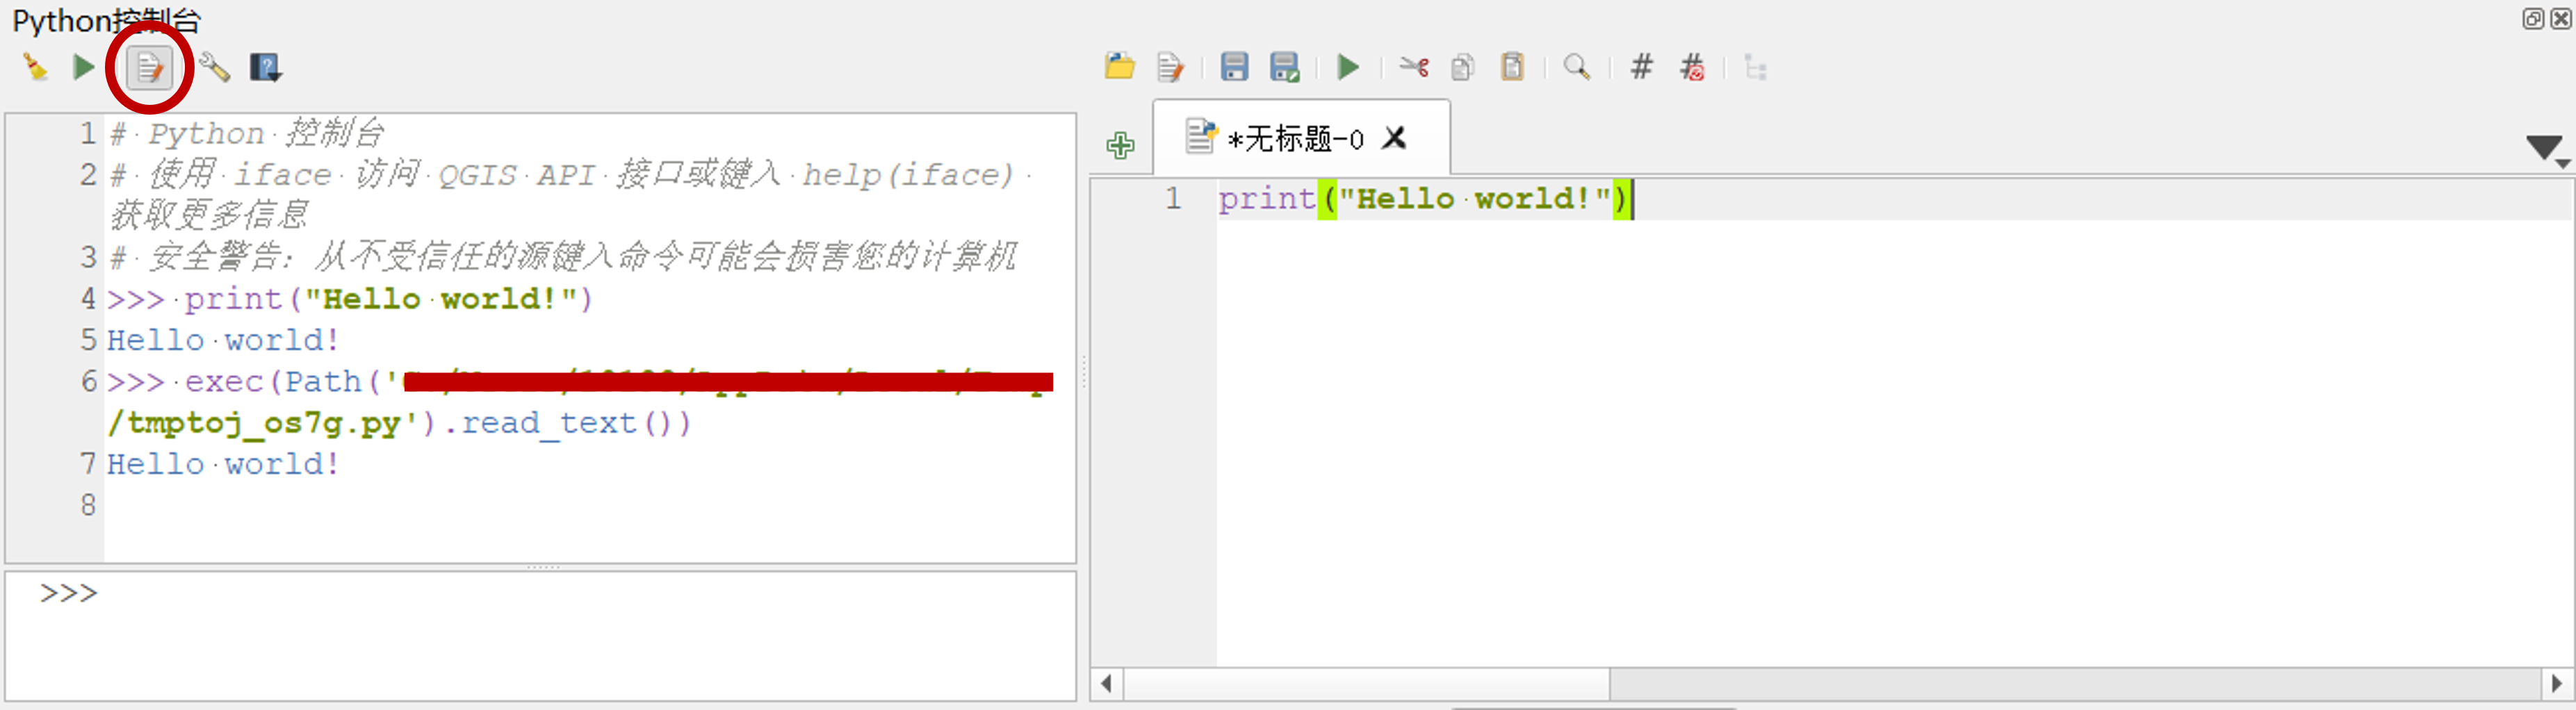Copy selection with the copy icon
Viewport: 2576px width, 710px height.
tap(1463, 67)
